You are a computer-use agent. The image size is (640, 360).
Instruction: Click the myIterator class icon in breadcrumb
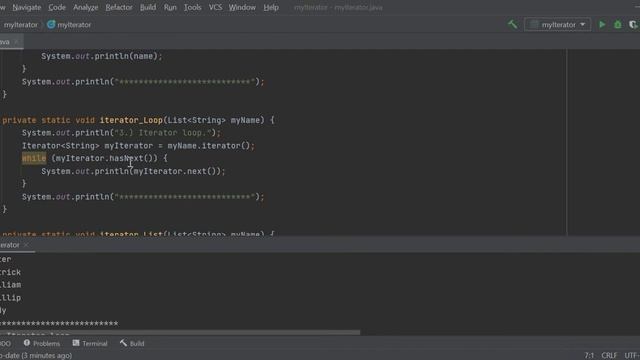[51, 24]
